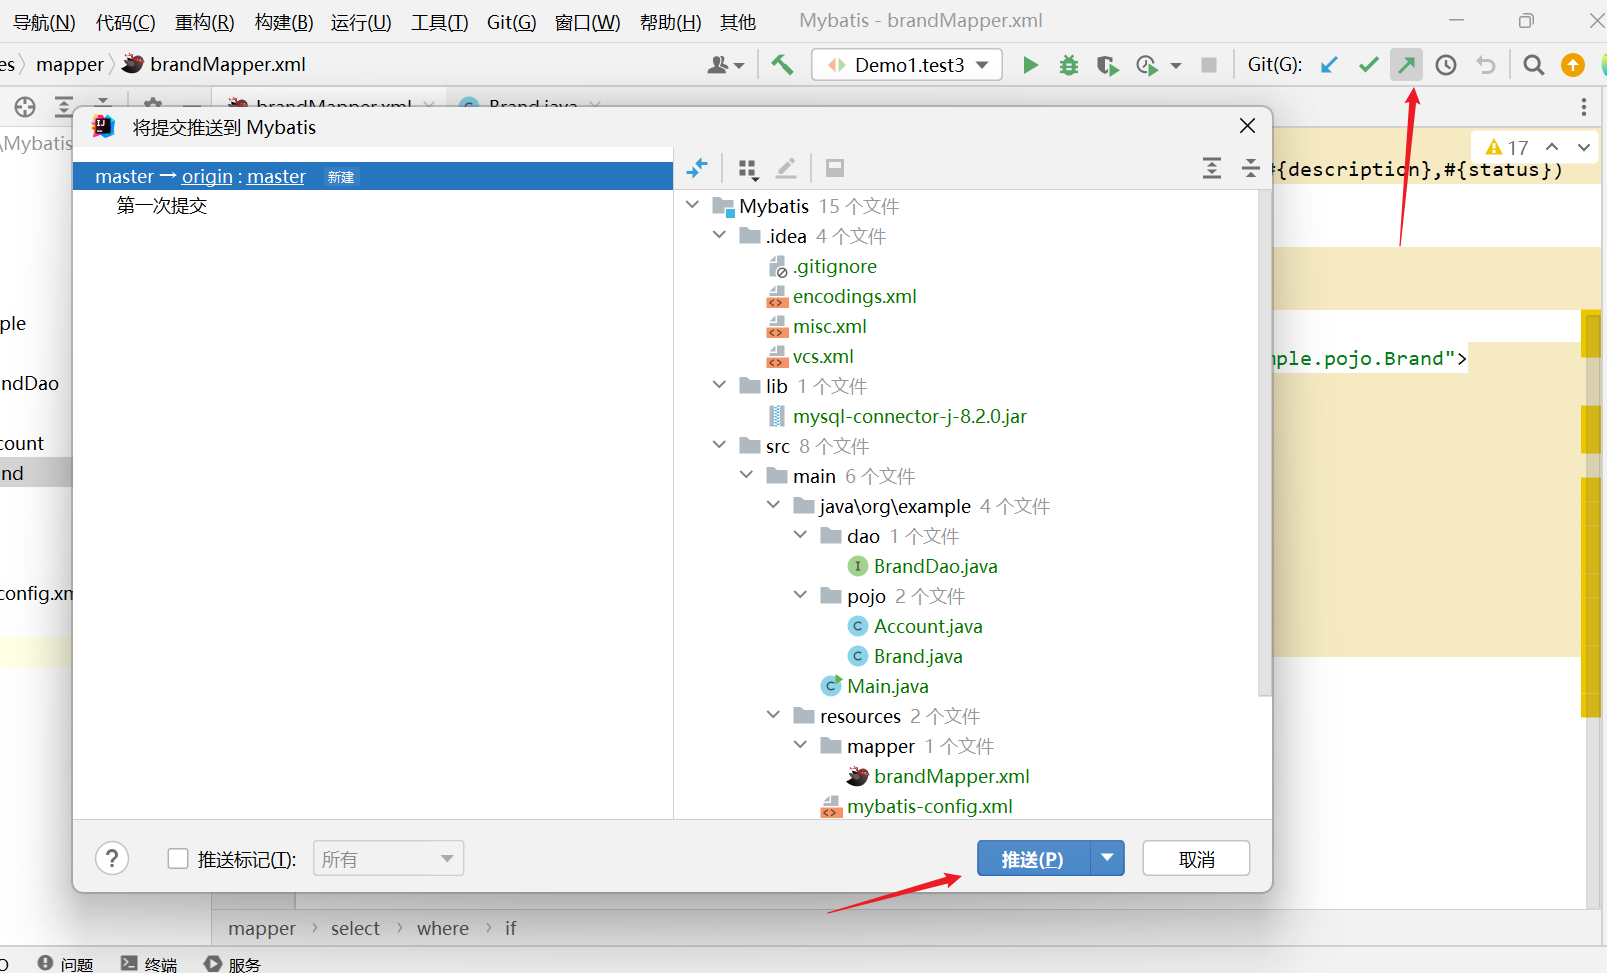Screen dimensions: 1607x973
Task: Collapse the java\org\example folder node
Action: tap(774, 505)
